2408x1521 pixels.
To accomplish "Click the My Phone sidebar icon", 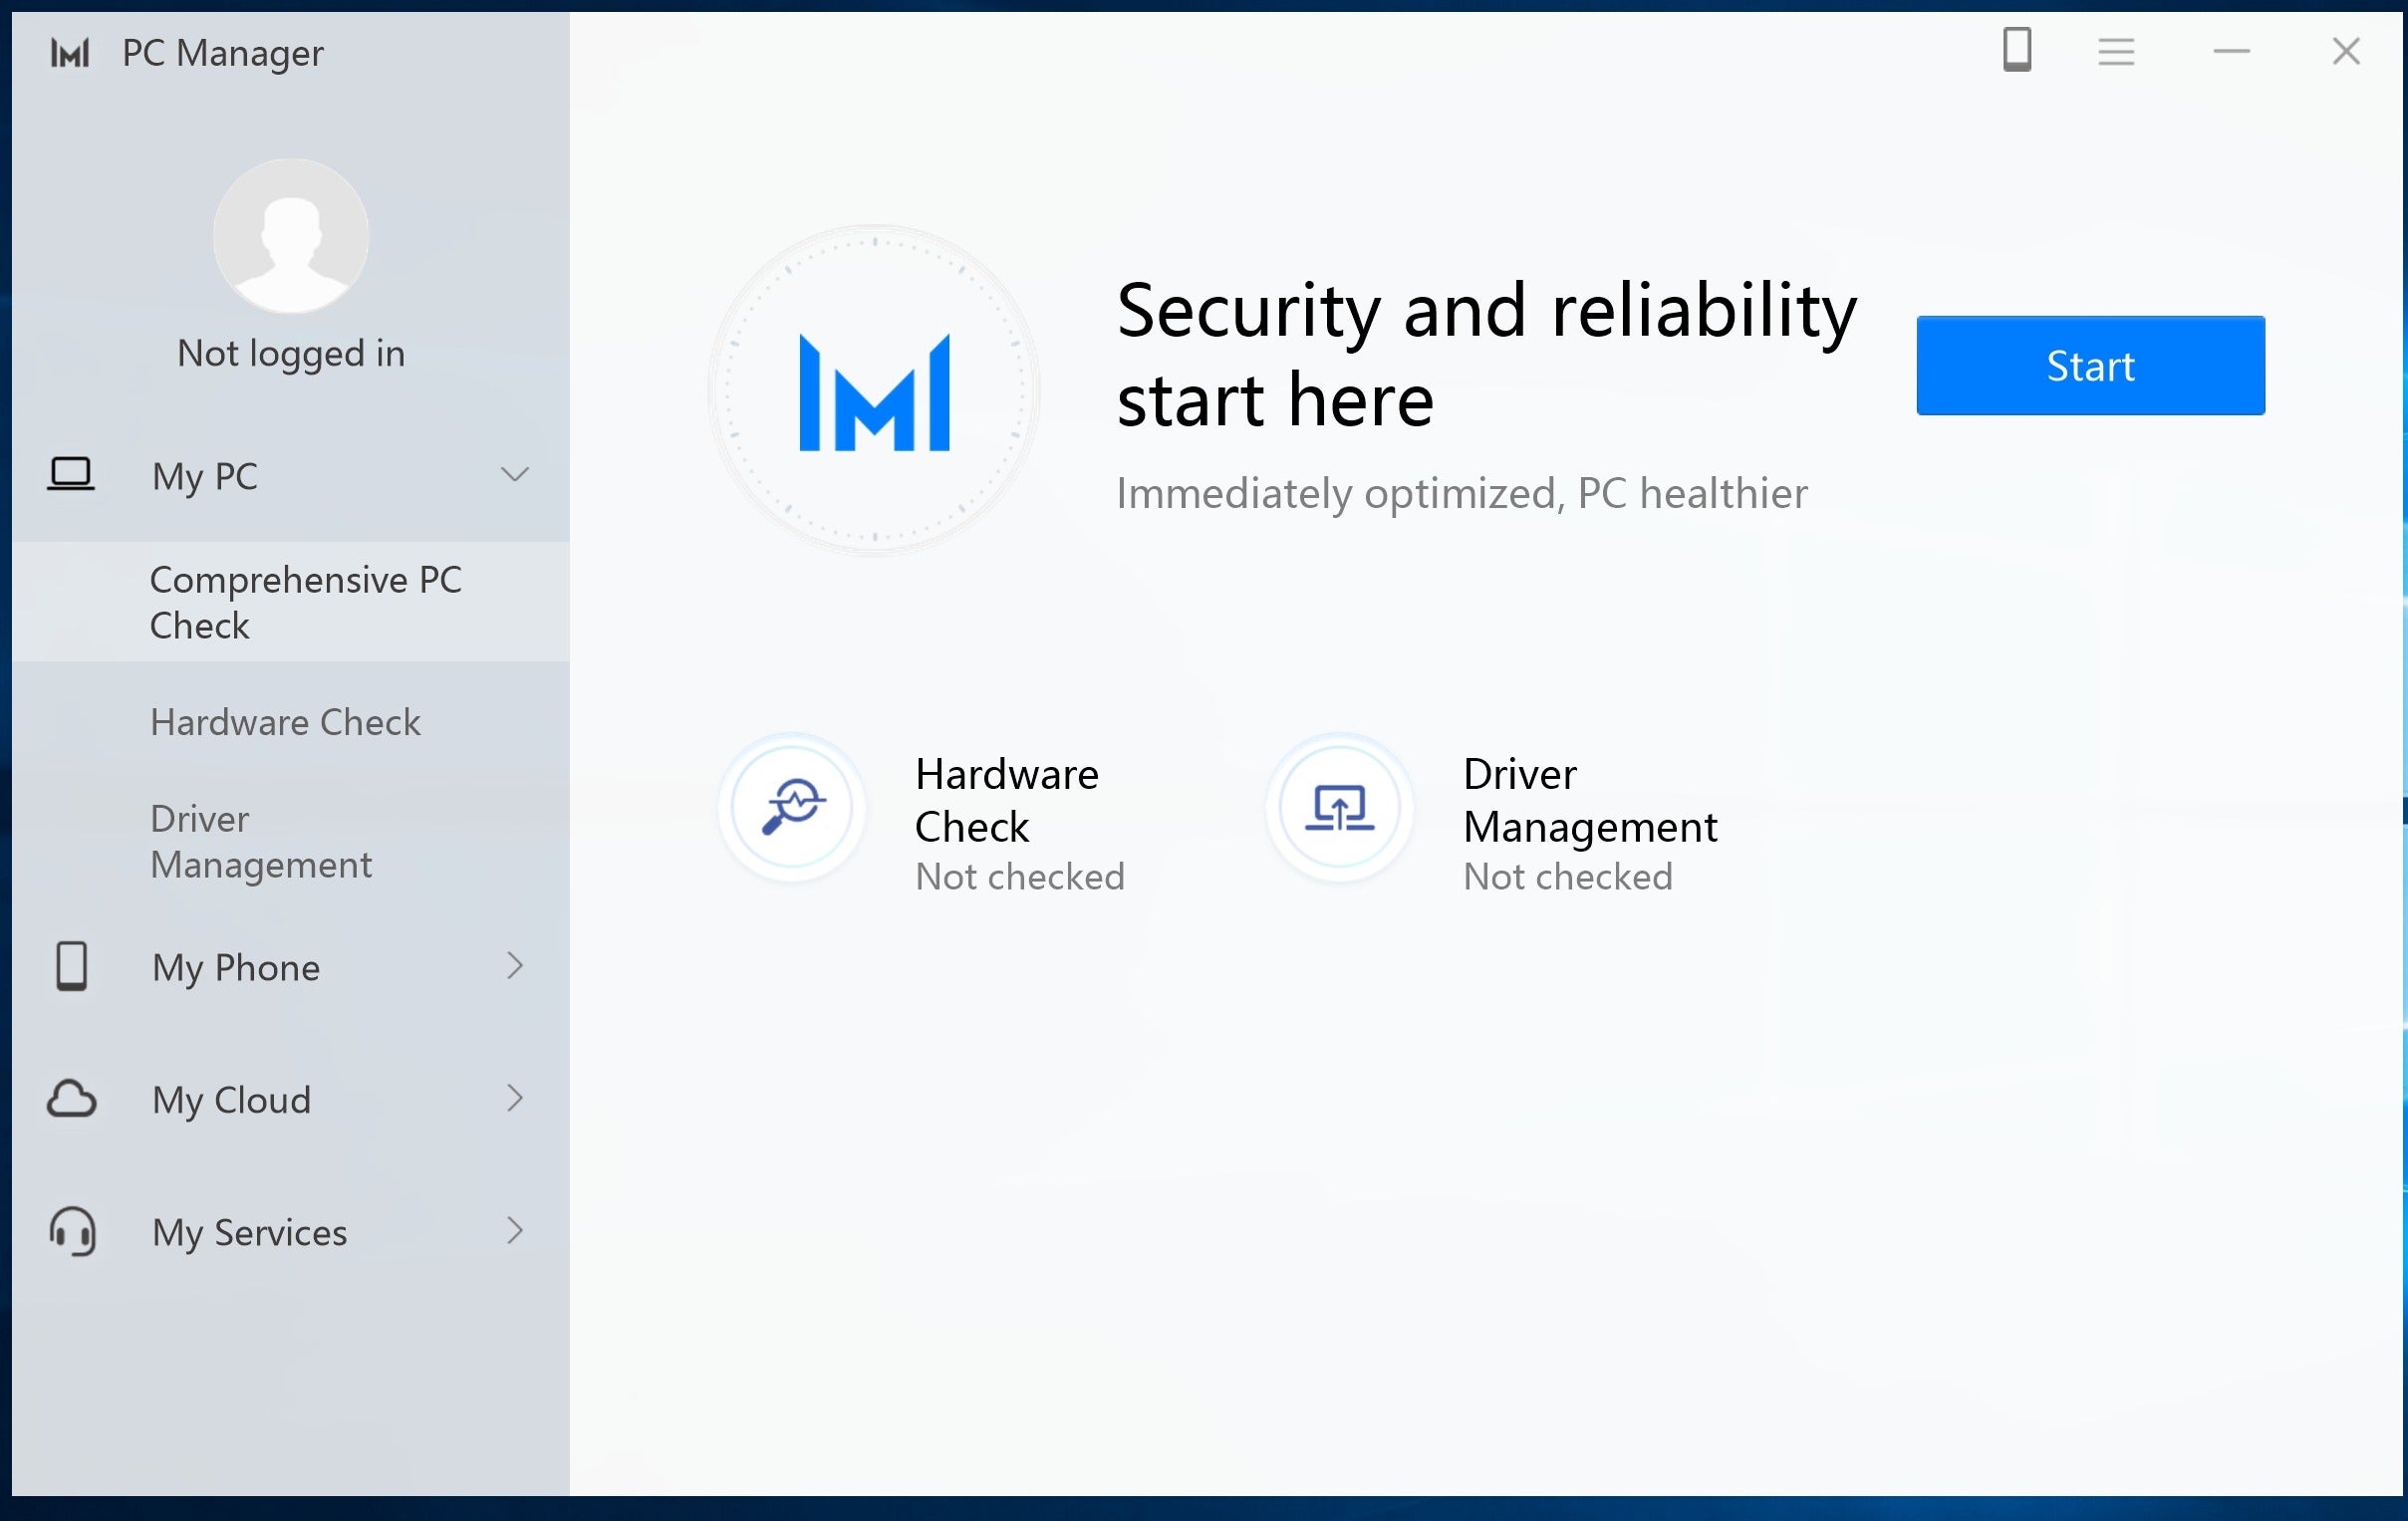I will (x=70, y=965).
